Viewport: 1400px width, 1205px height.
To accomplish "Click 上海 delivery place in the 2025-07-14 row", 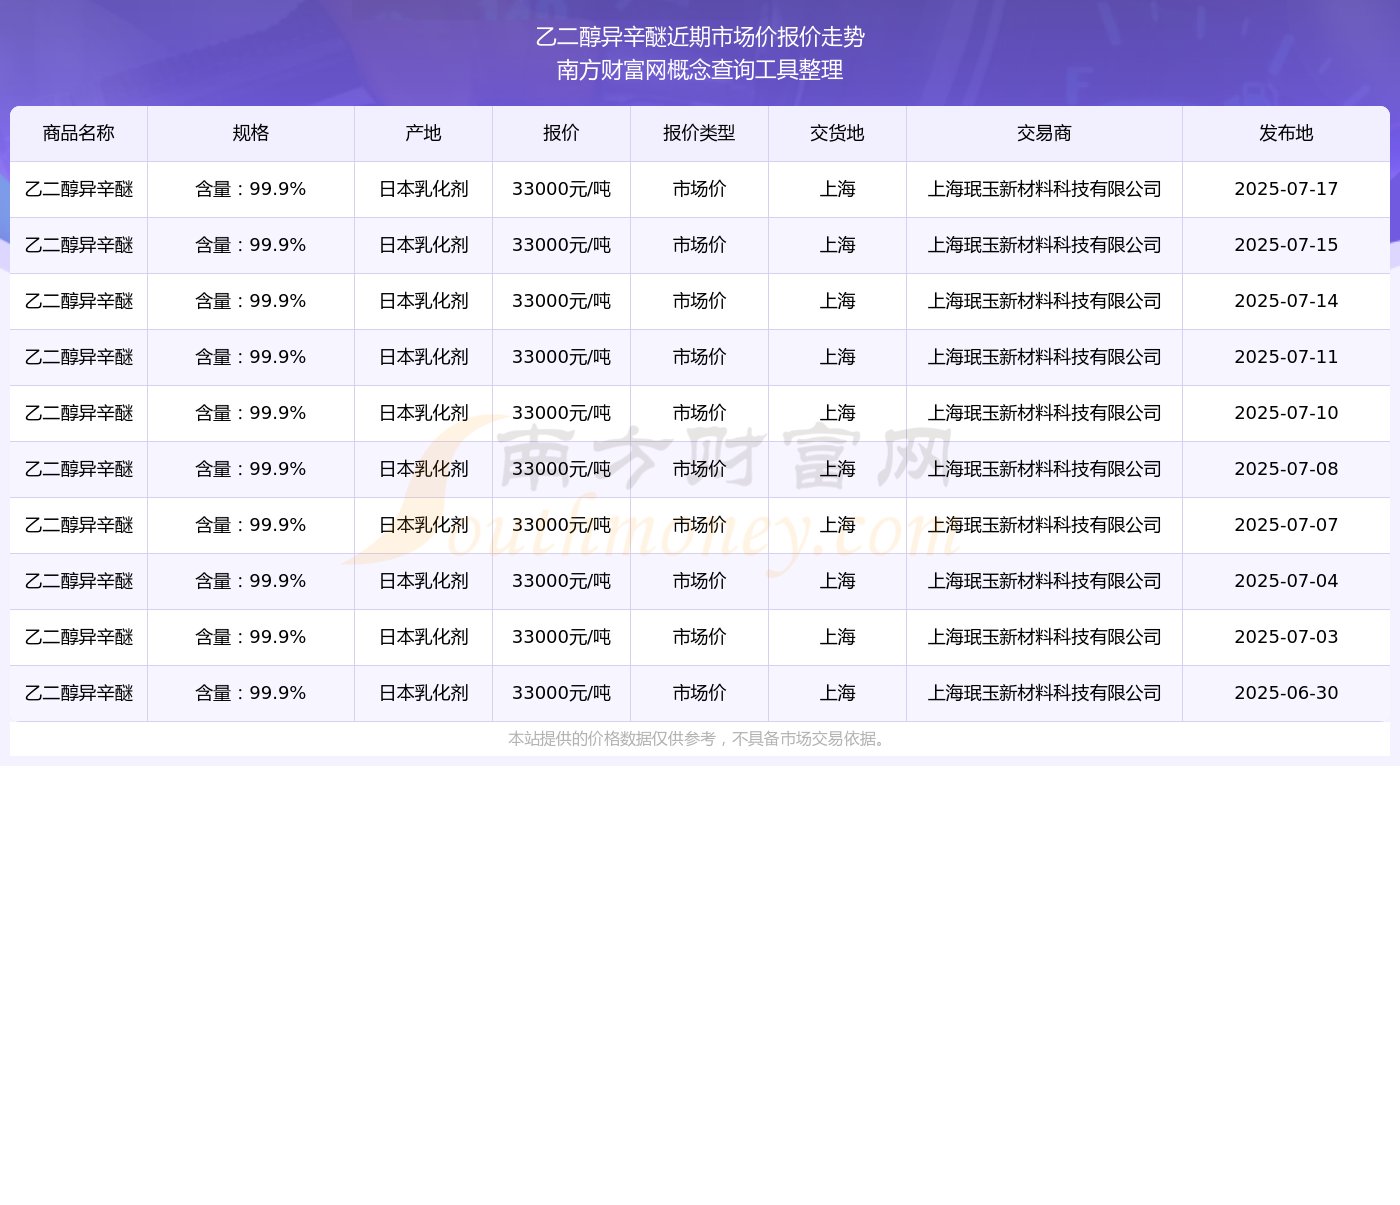I will pyautogui.click(x=837, y=301).
